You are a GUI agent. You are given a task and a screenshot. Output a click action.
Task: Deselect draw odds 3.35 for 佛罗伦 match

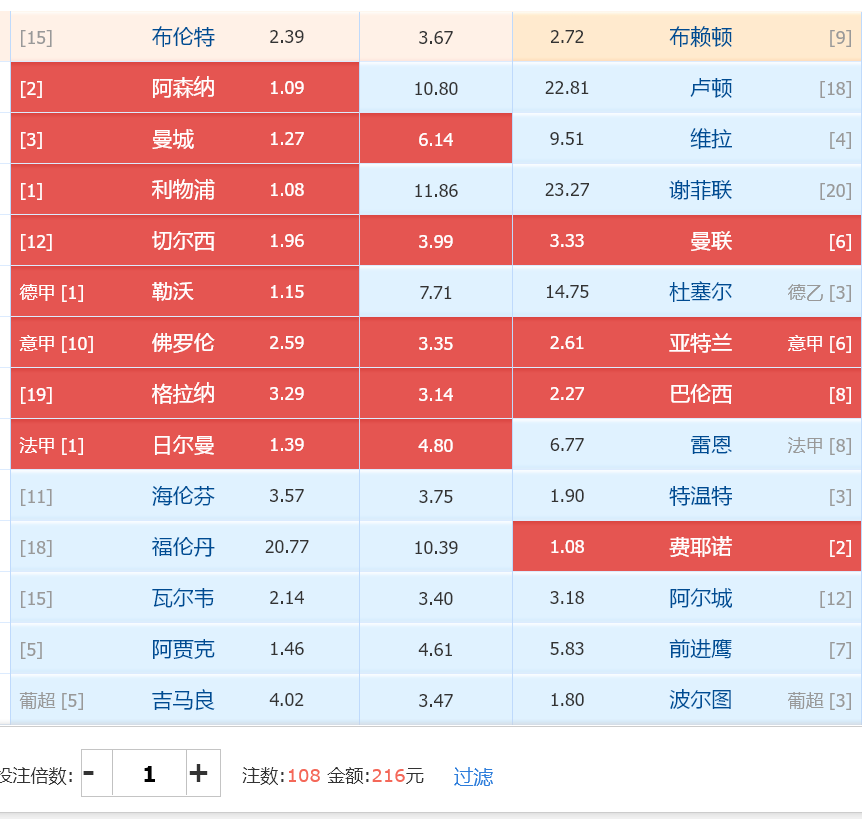click(436, 343)
